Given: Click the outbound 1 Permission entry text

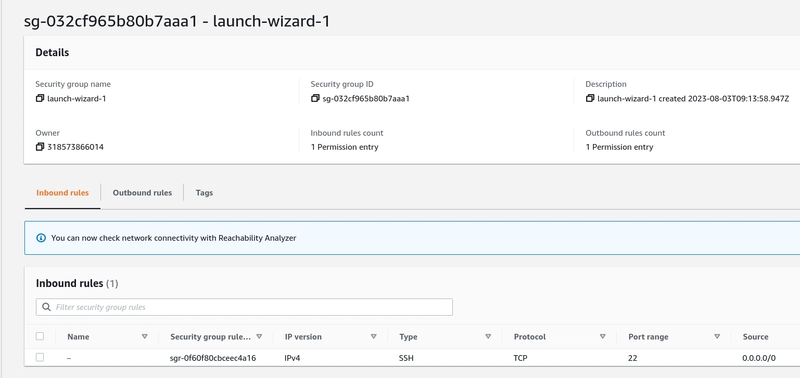Looking at the screenshot, I should (619, 147).
